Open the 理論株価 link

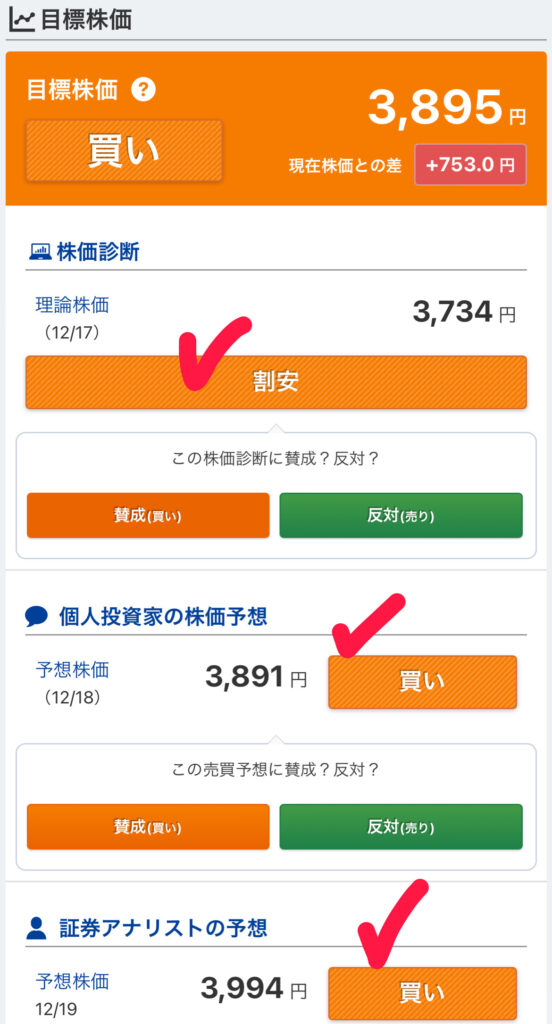72,304
